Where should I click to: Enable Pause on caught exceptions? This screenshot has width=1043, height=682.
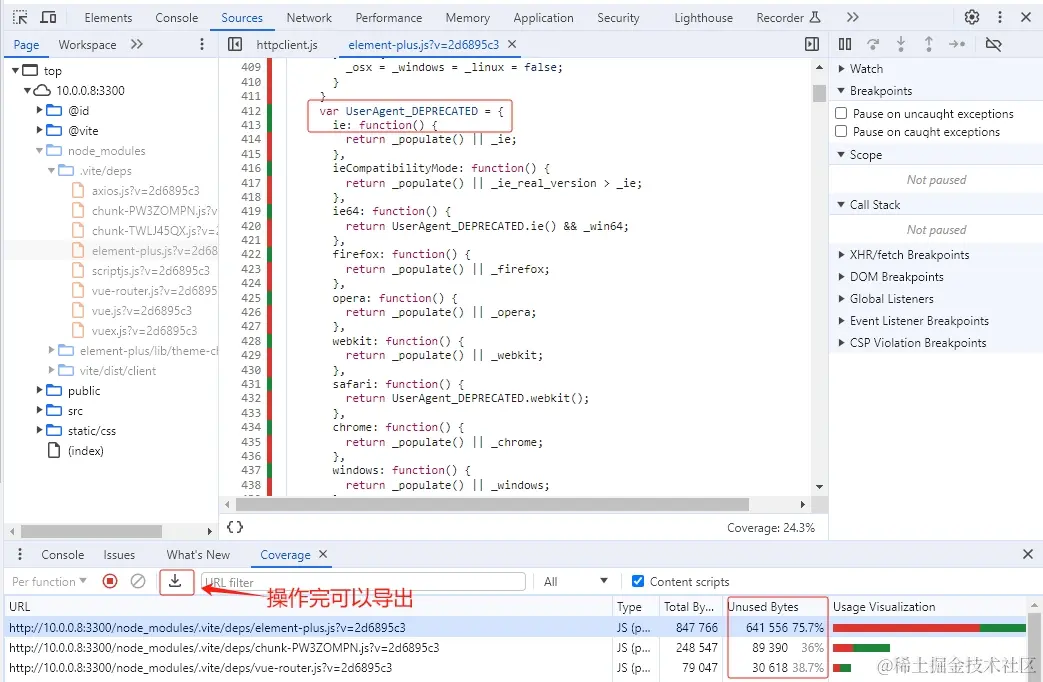tap(841, 131)
